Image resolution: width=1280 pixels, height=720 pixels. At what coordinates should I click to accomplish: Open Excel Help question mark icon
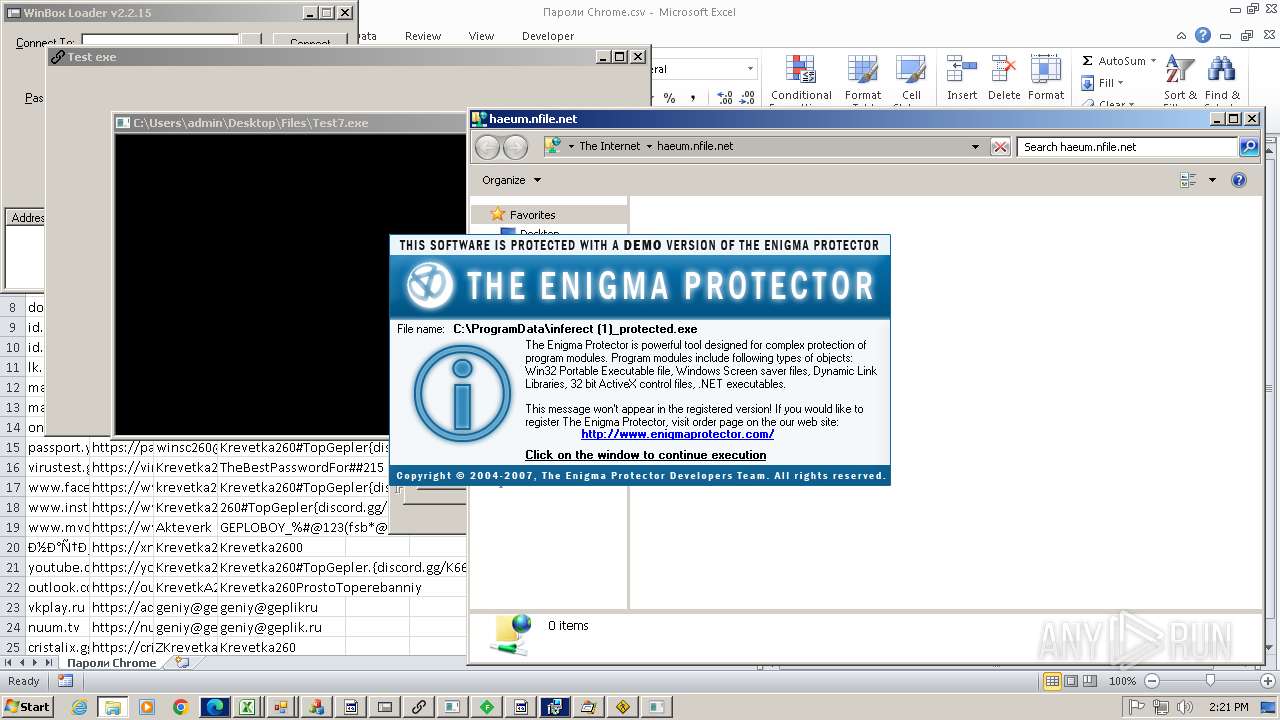tap(1203, 35)
